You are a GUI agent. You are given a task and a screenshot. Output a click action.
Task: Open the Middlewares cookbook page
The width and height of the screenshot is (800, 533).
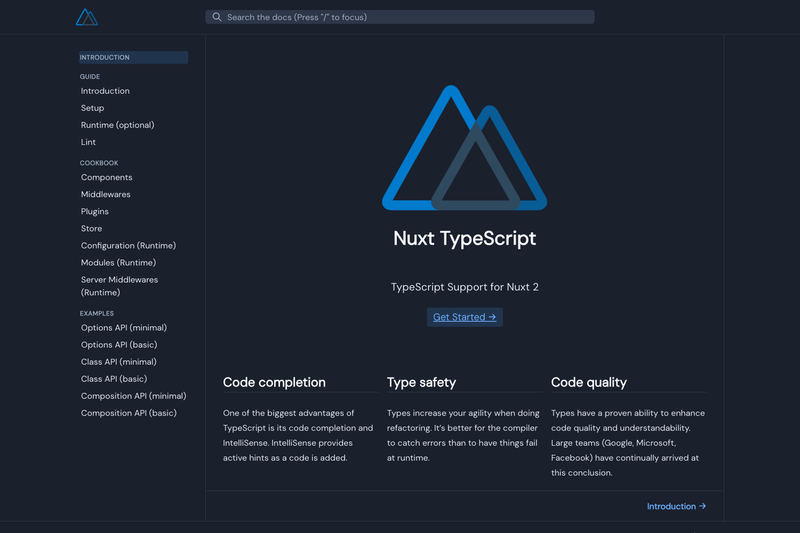(x=106, y=194)
